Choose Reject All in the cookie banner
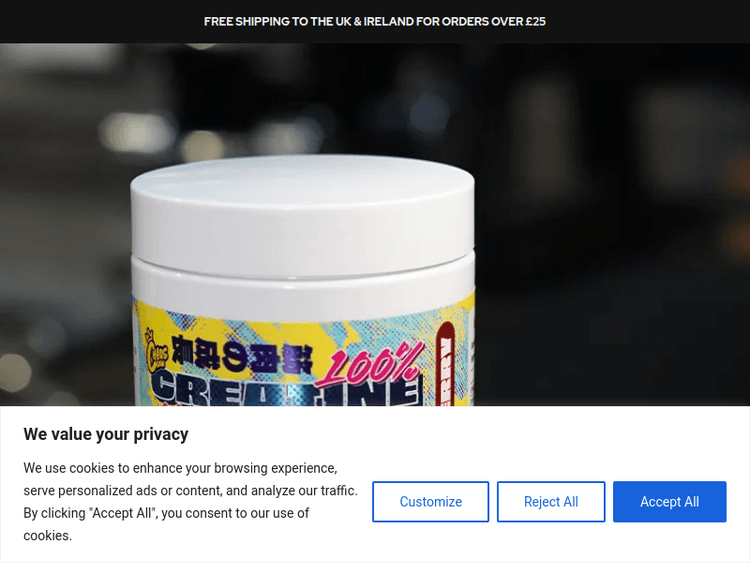Screen dimensions: 750x563 coord(551,501)
